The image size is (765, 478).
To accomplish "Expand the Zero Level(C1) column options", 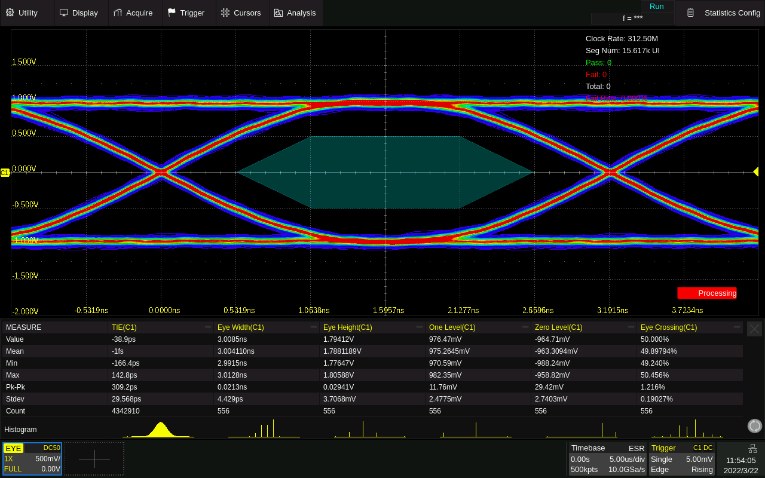I will click(631, 327).
